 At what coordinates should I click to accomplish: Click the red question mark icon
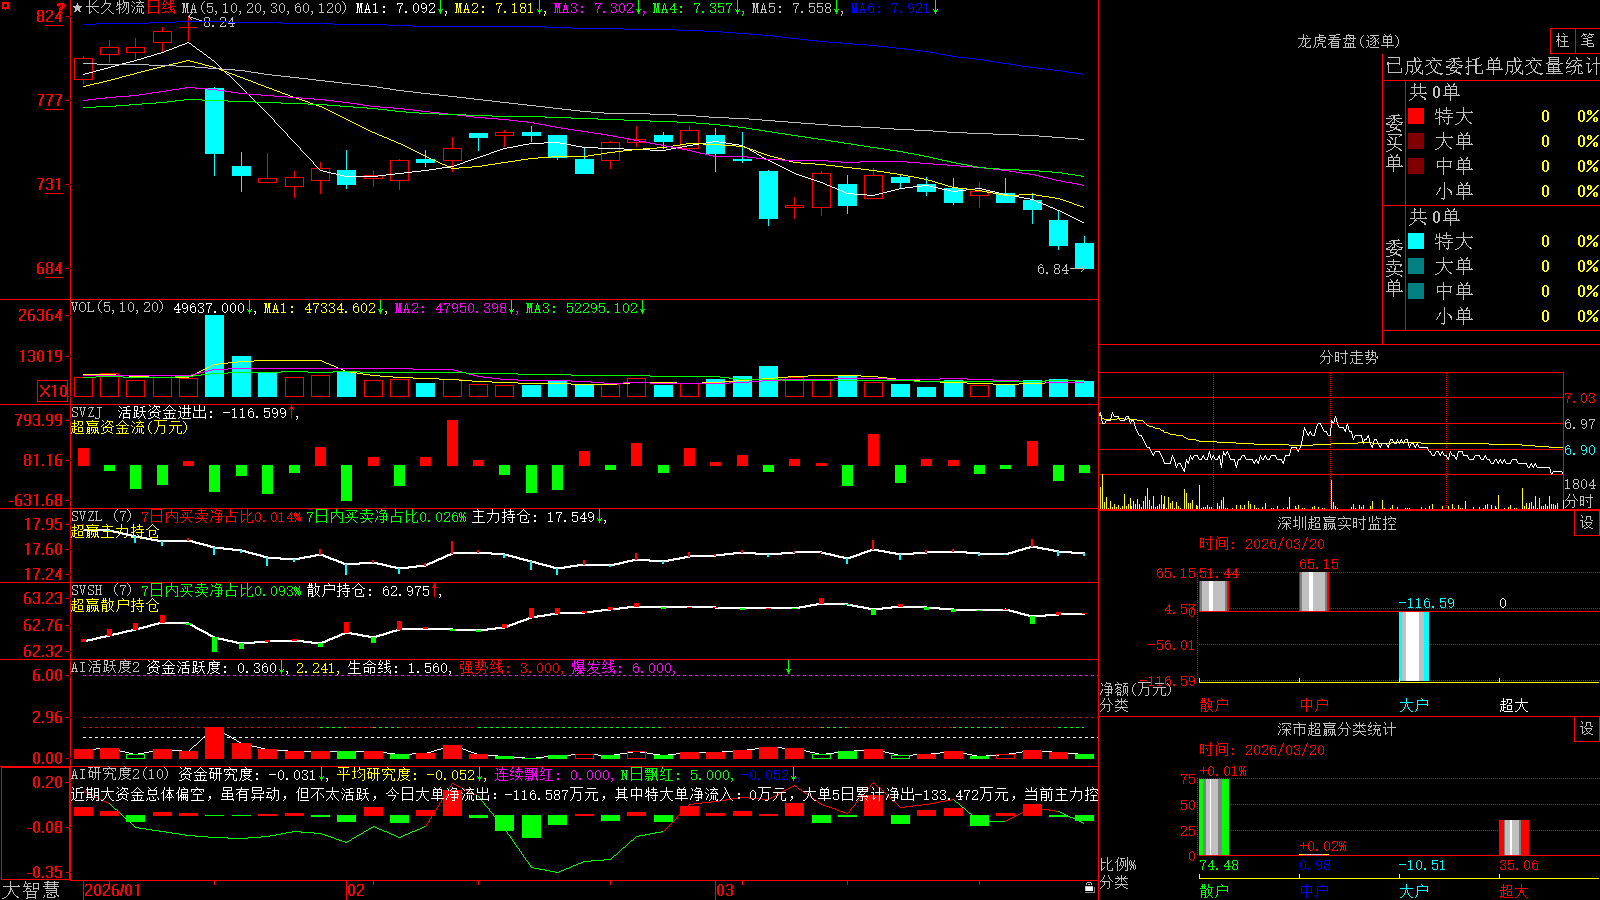(61, 9)
